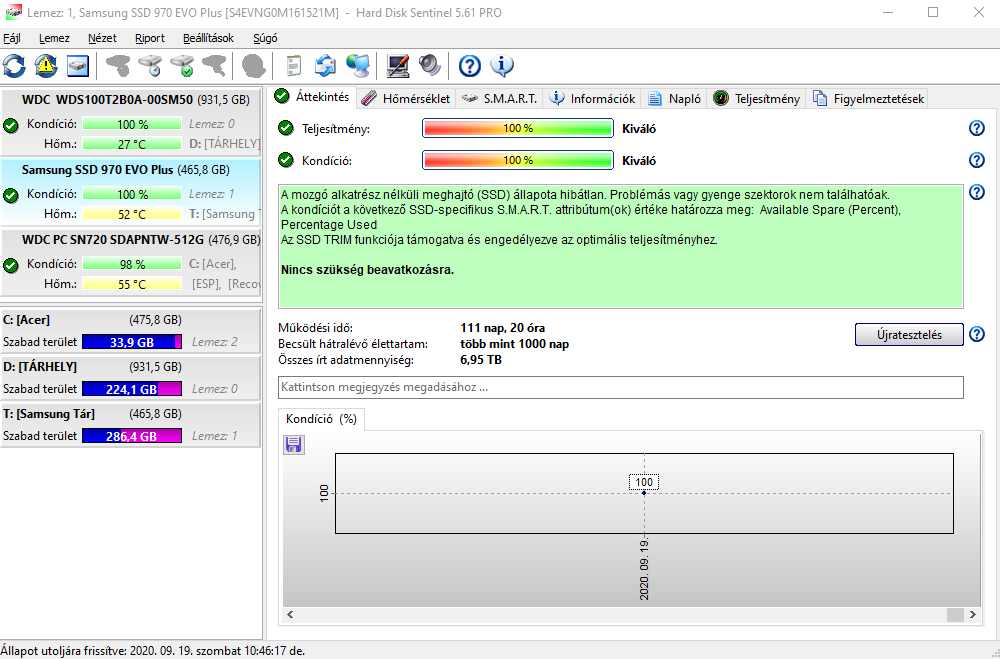The height and width of the screenshot is (659, 1000).
Task: Click help icon next to Újratesztelés button
Action: 976,334
